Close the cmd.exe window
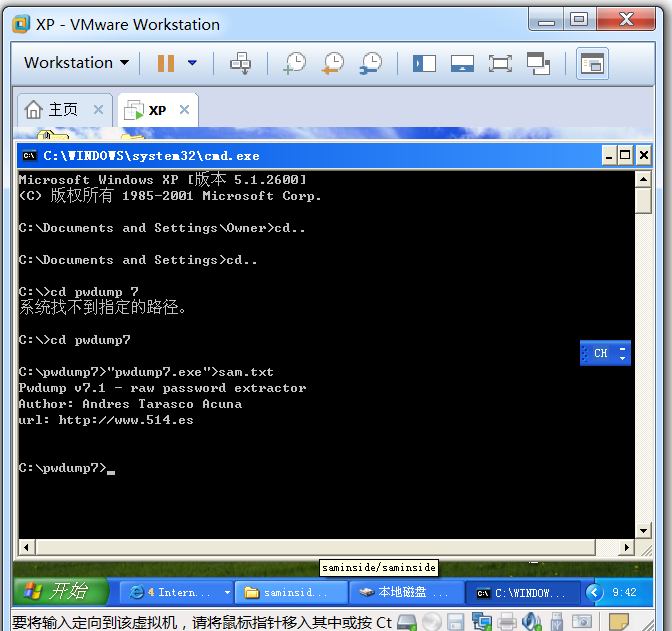Viewport: 672px width, 631px height. pyautogui.click(x=643, y=155)
